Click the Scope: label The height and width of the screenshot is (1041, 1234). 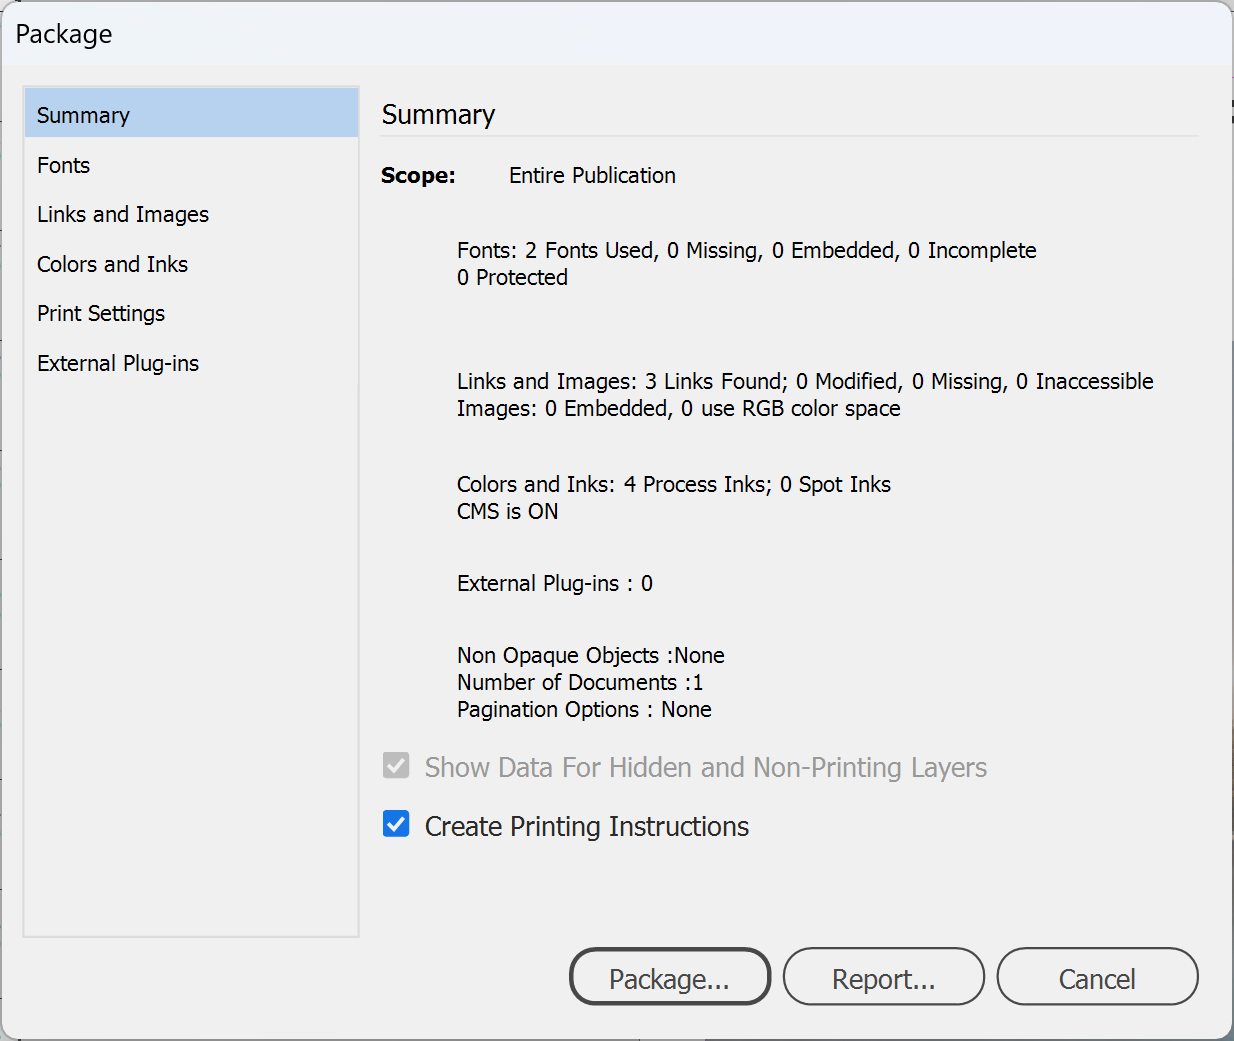pyautogui.click(x=418, y=176)
